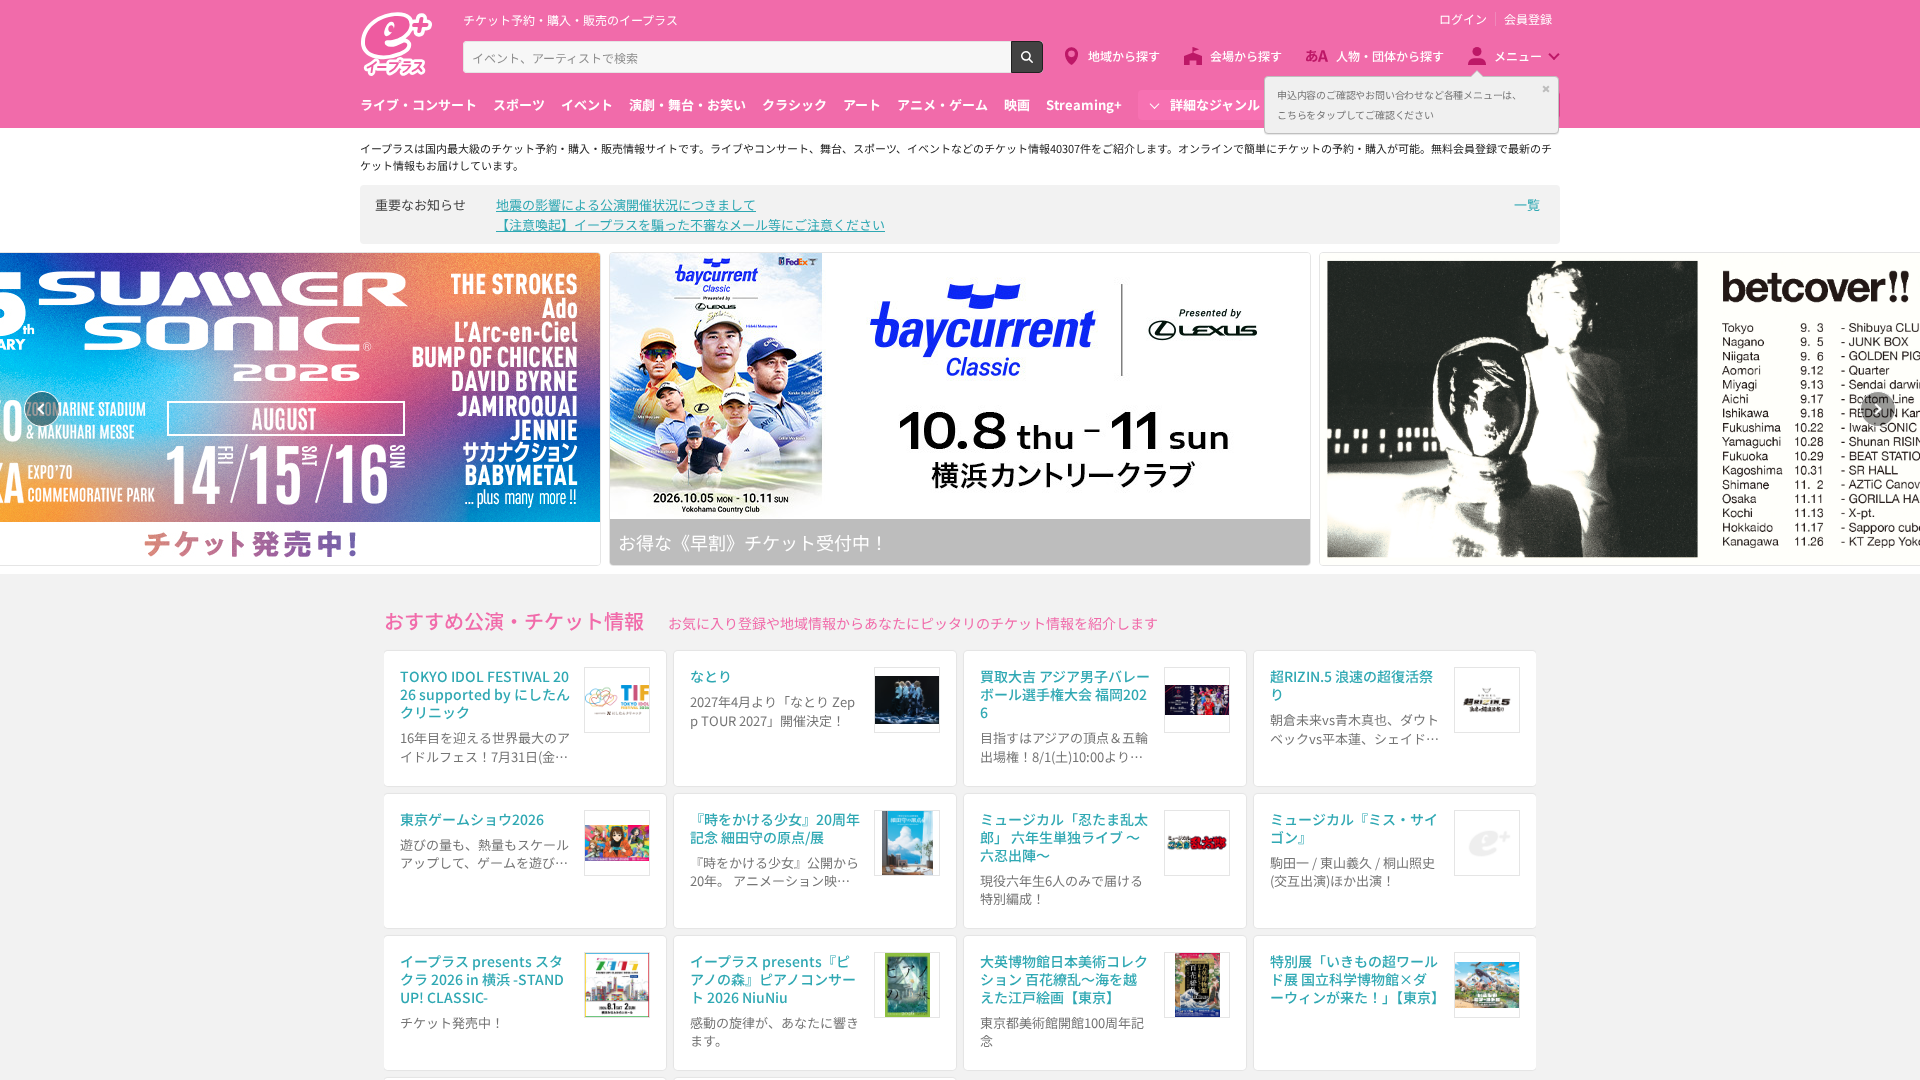Click the user silhouette menu icon
This screenshot has height=1080, width=1920.
[x=1477, y=57]
